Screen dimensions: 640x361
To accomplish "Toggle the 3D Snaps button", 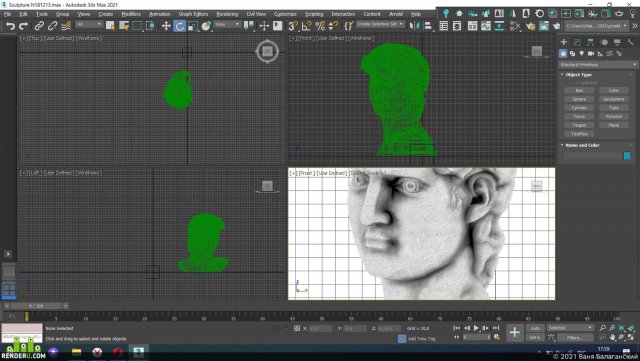I will [x=293, y=26].
